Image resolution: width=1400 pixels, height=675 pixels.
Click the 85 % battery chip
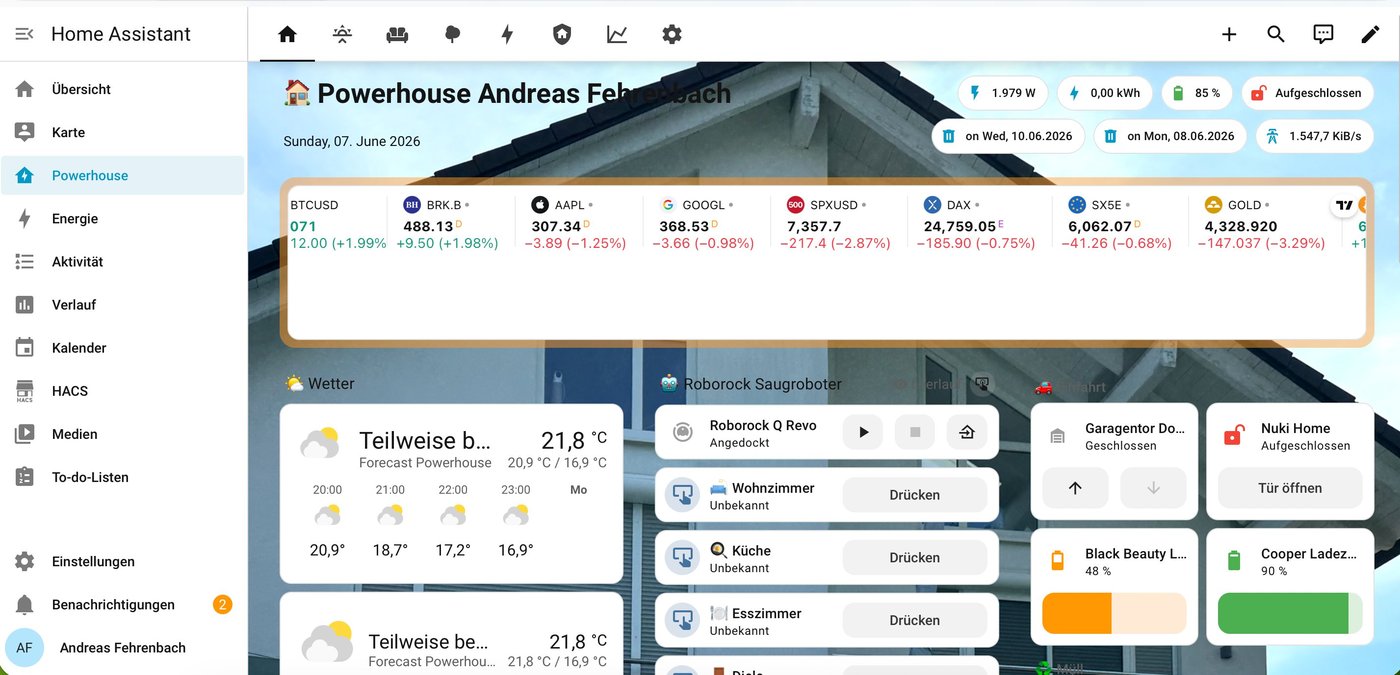(1197, 93)
